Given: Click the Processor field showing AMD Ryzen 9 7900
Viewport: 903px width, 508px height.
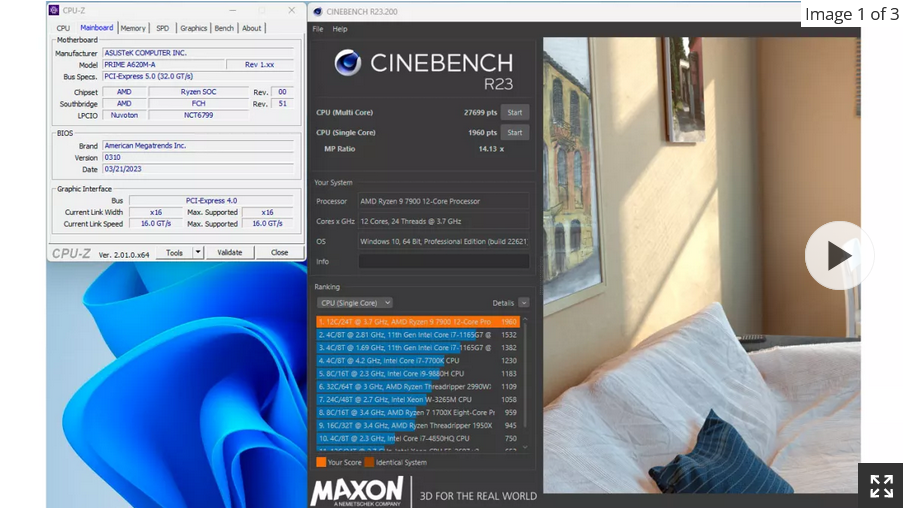Looking at the screenshot, I should [443, 201].
